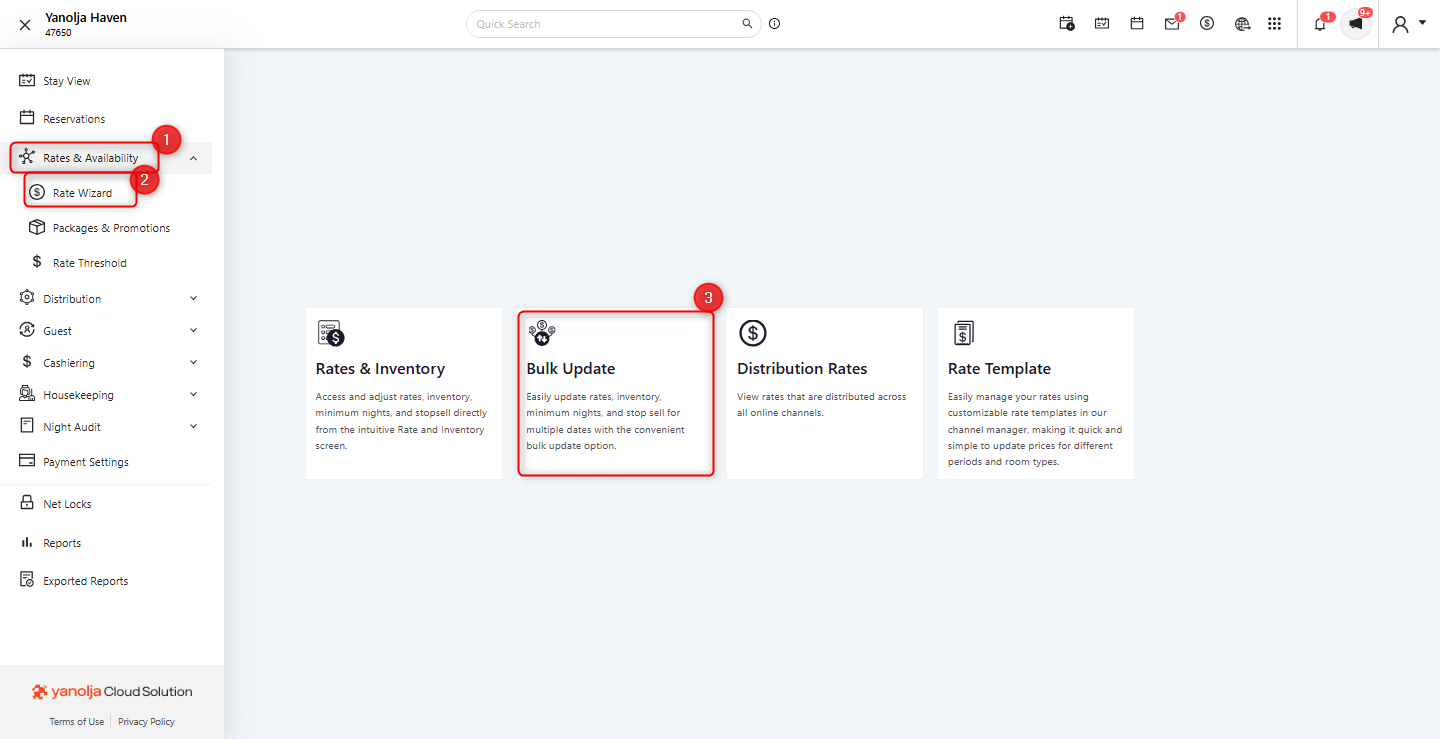Image resolution: width=1440 pixels, height=739 pixels.
Task: Click the Terms of Use link
Action: pyautogui.click(x=77, y=722)
